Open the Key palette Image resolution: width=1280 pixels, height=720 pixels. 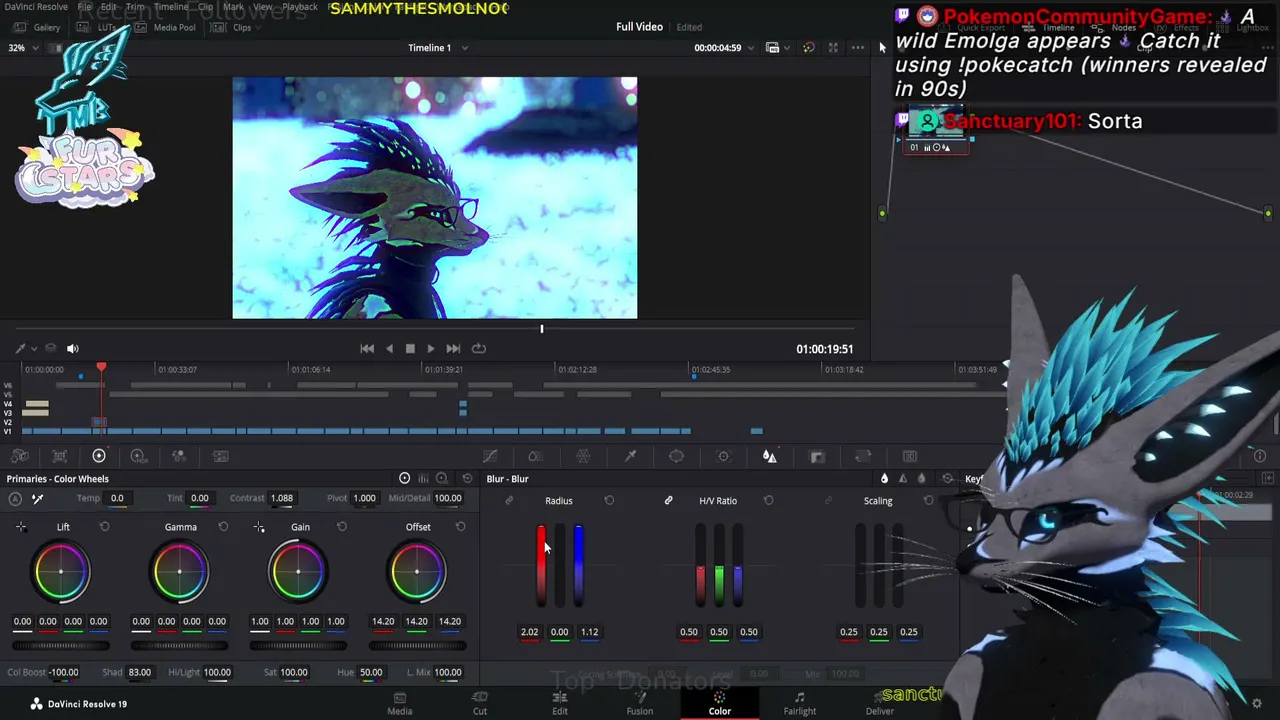tap(817, 456)
